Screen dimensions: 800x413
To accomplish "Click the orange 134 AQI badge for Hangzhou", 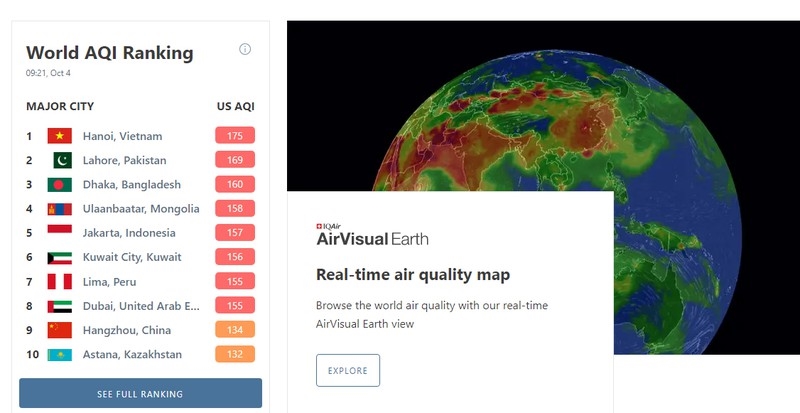I will click(235, 330).
